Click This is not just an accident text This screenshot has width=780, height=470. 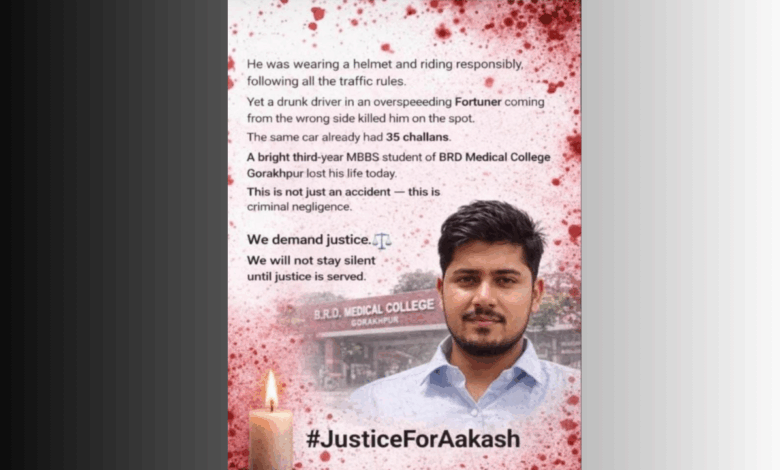pyautogui.click(x=343, y=192)
